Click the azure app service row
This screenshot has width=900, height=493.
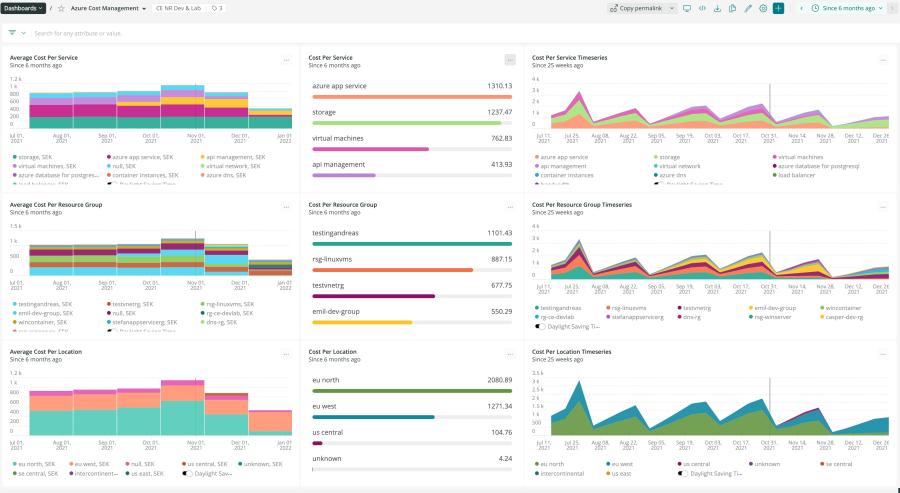[x=412, y=91]
